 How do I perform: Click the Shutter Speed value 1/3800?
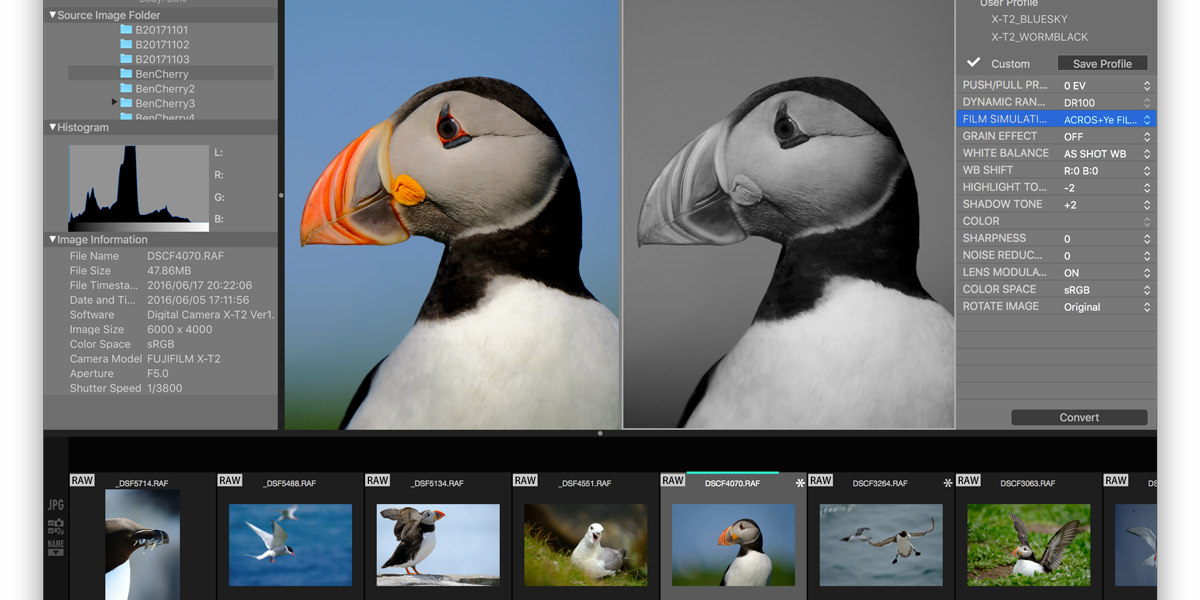[x=165, y=388]
